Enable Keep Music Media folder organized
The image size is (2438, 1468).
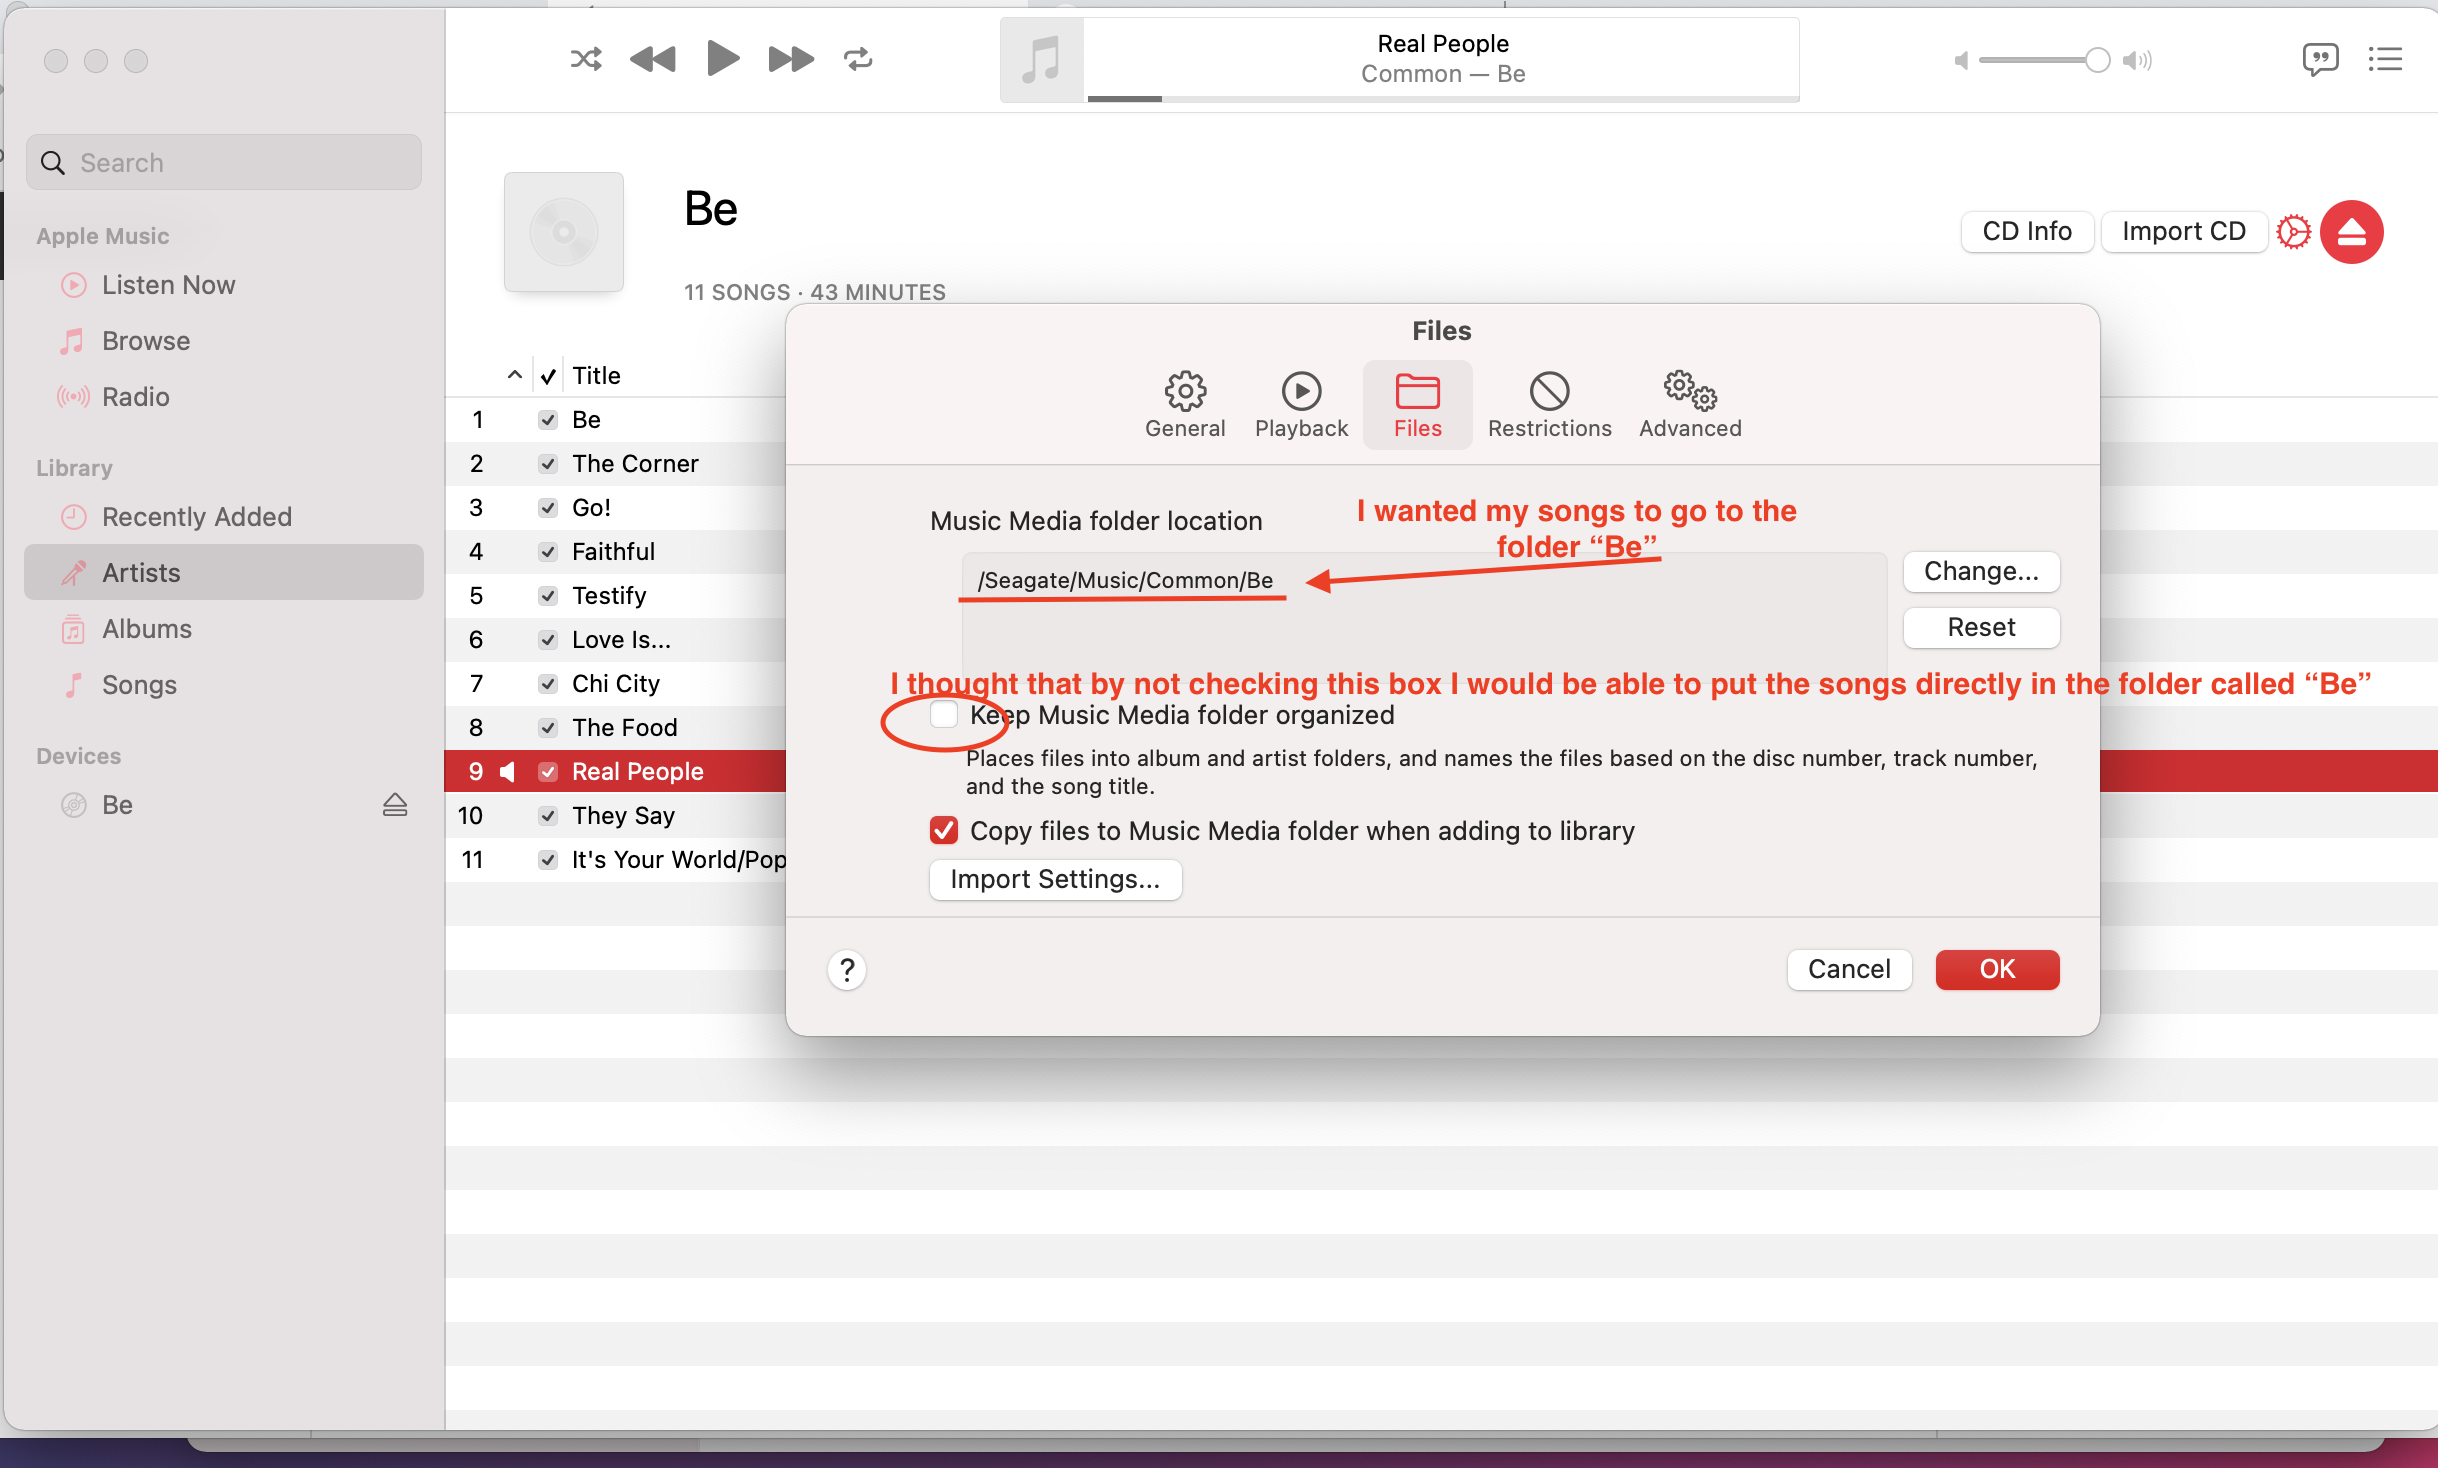pyautogui.click(x=944, y=714)
